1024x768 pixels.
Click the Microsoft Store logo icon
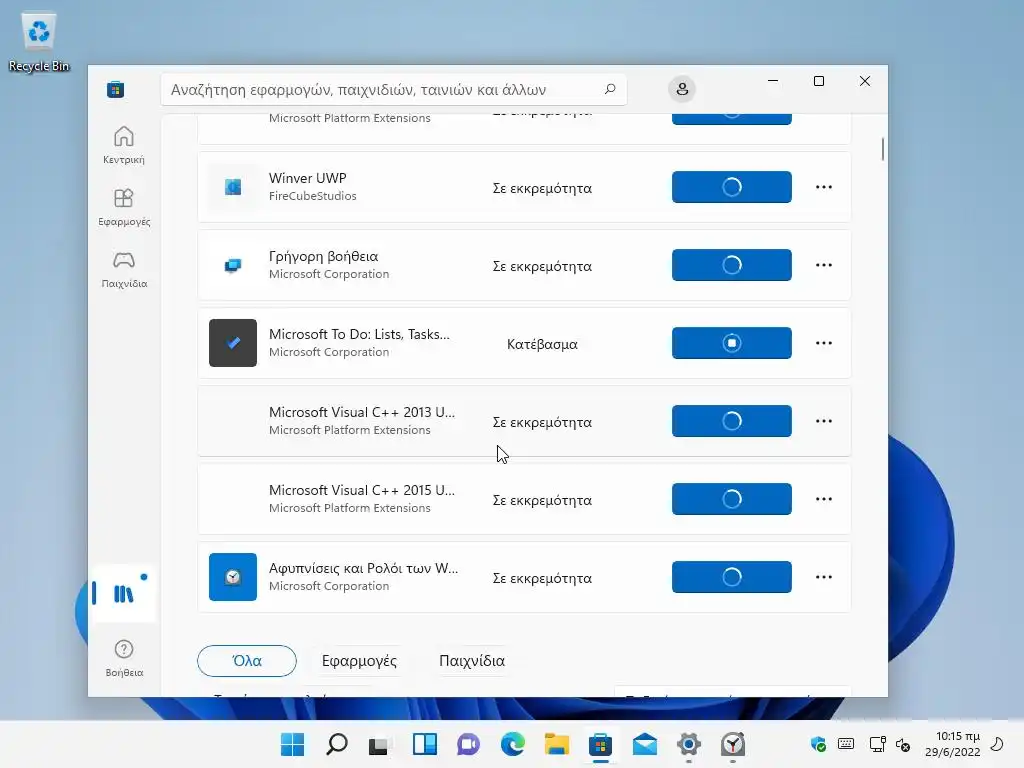(x=116, y=89)
